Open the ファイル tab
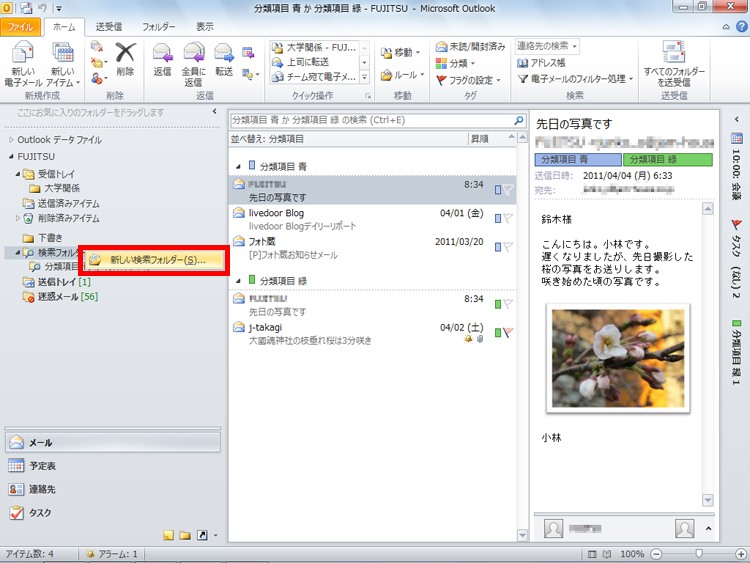This screenshot has width=750, height=563. 21,27
